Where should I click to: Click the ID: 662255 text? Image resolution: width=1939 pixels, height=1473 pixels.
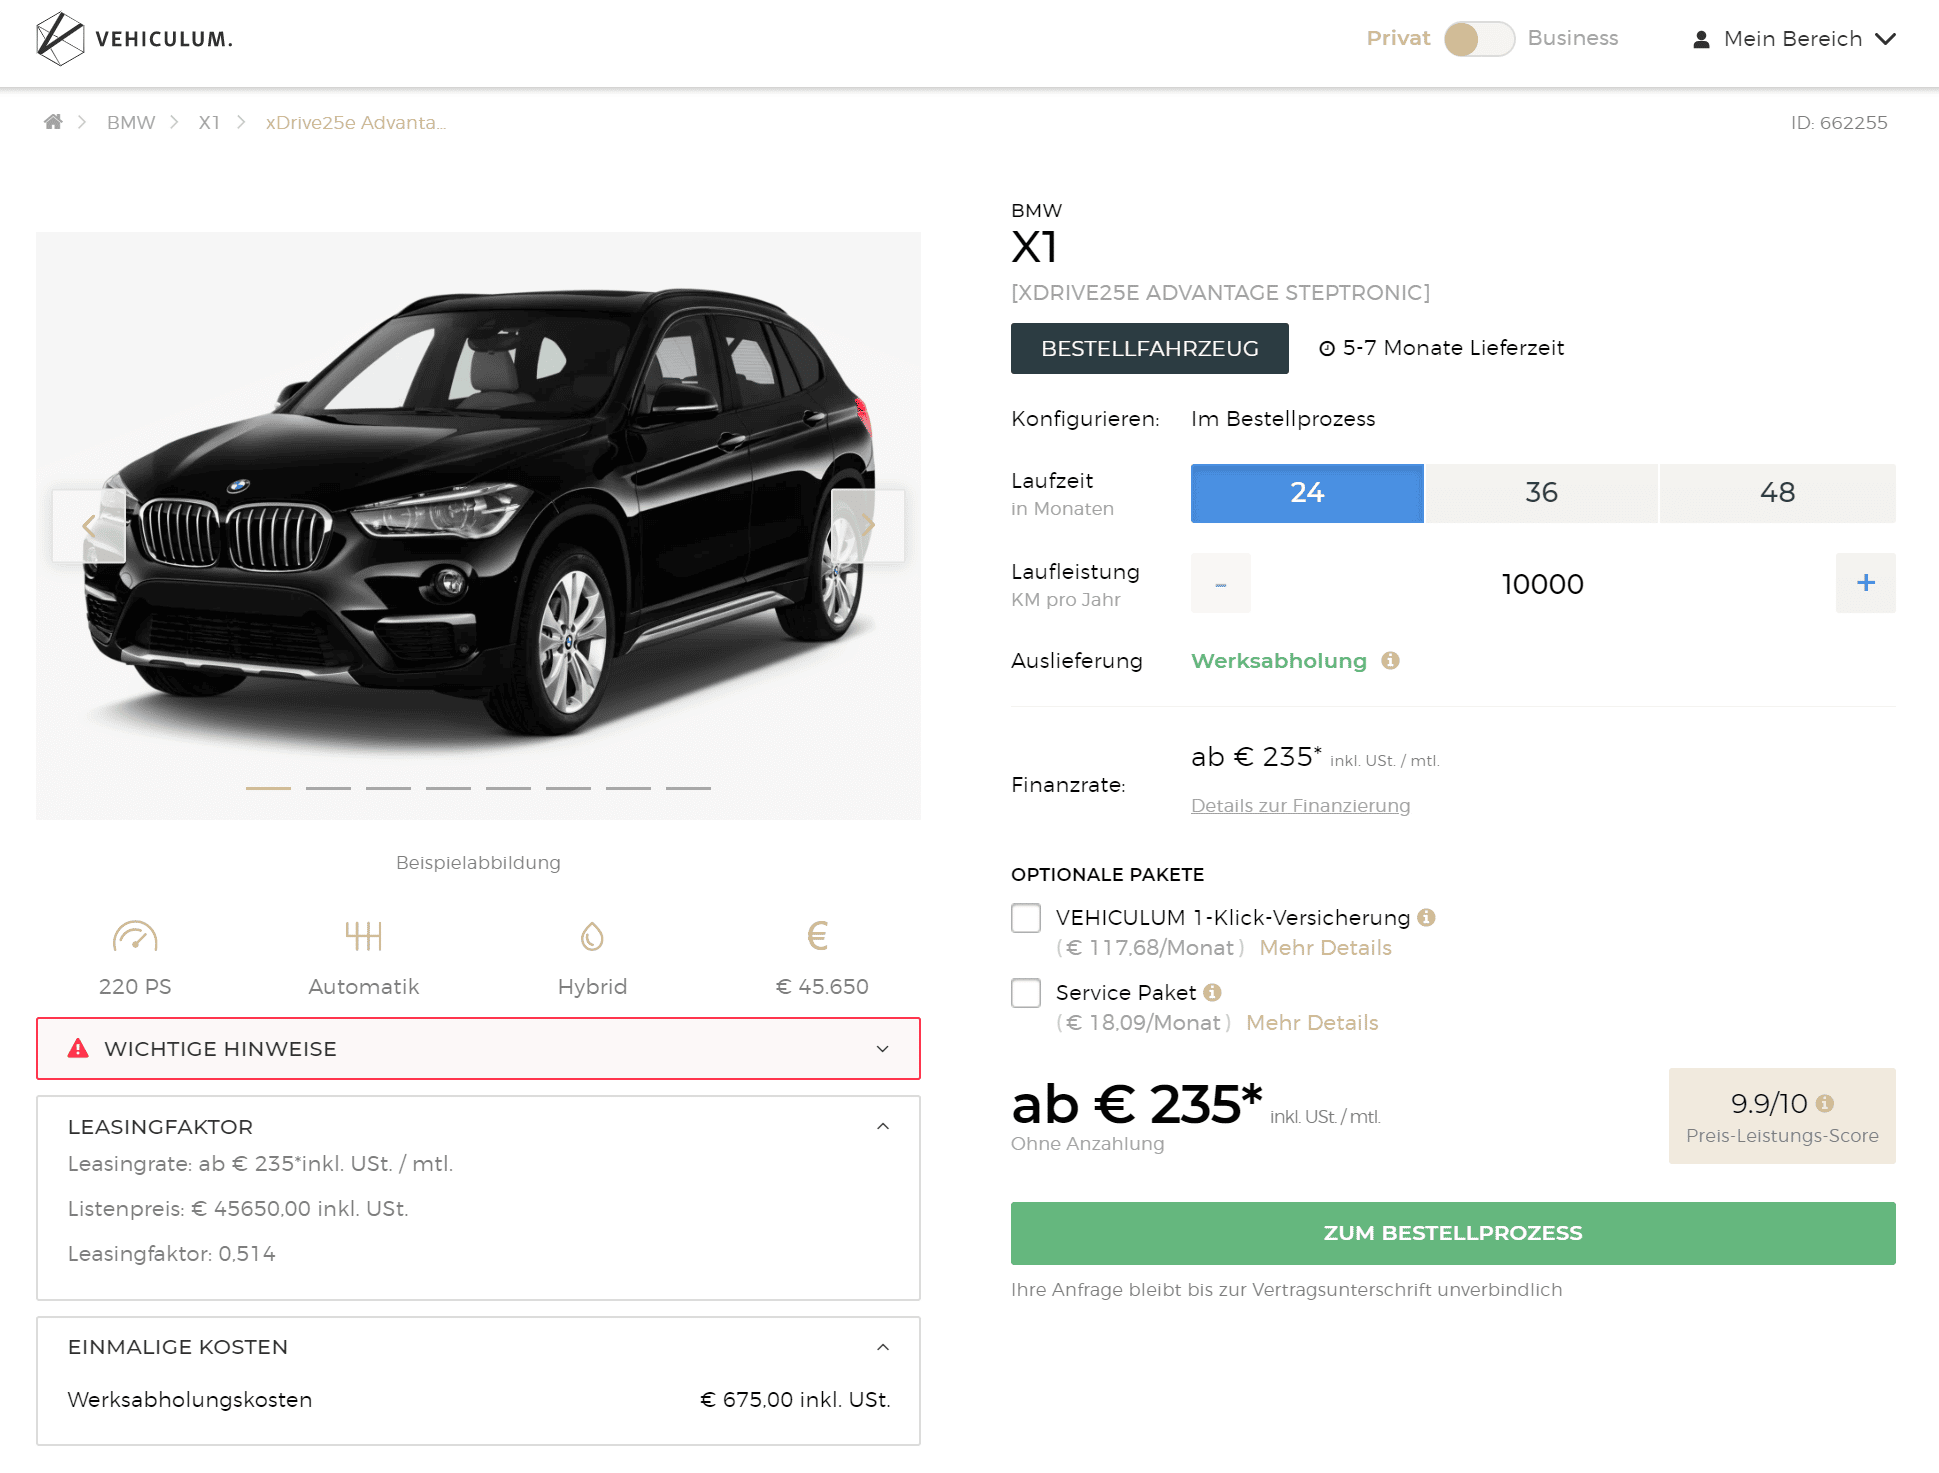(x=1839, y=122)
